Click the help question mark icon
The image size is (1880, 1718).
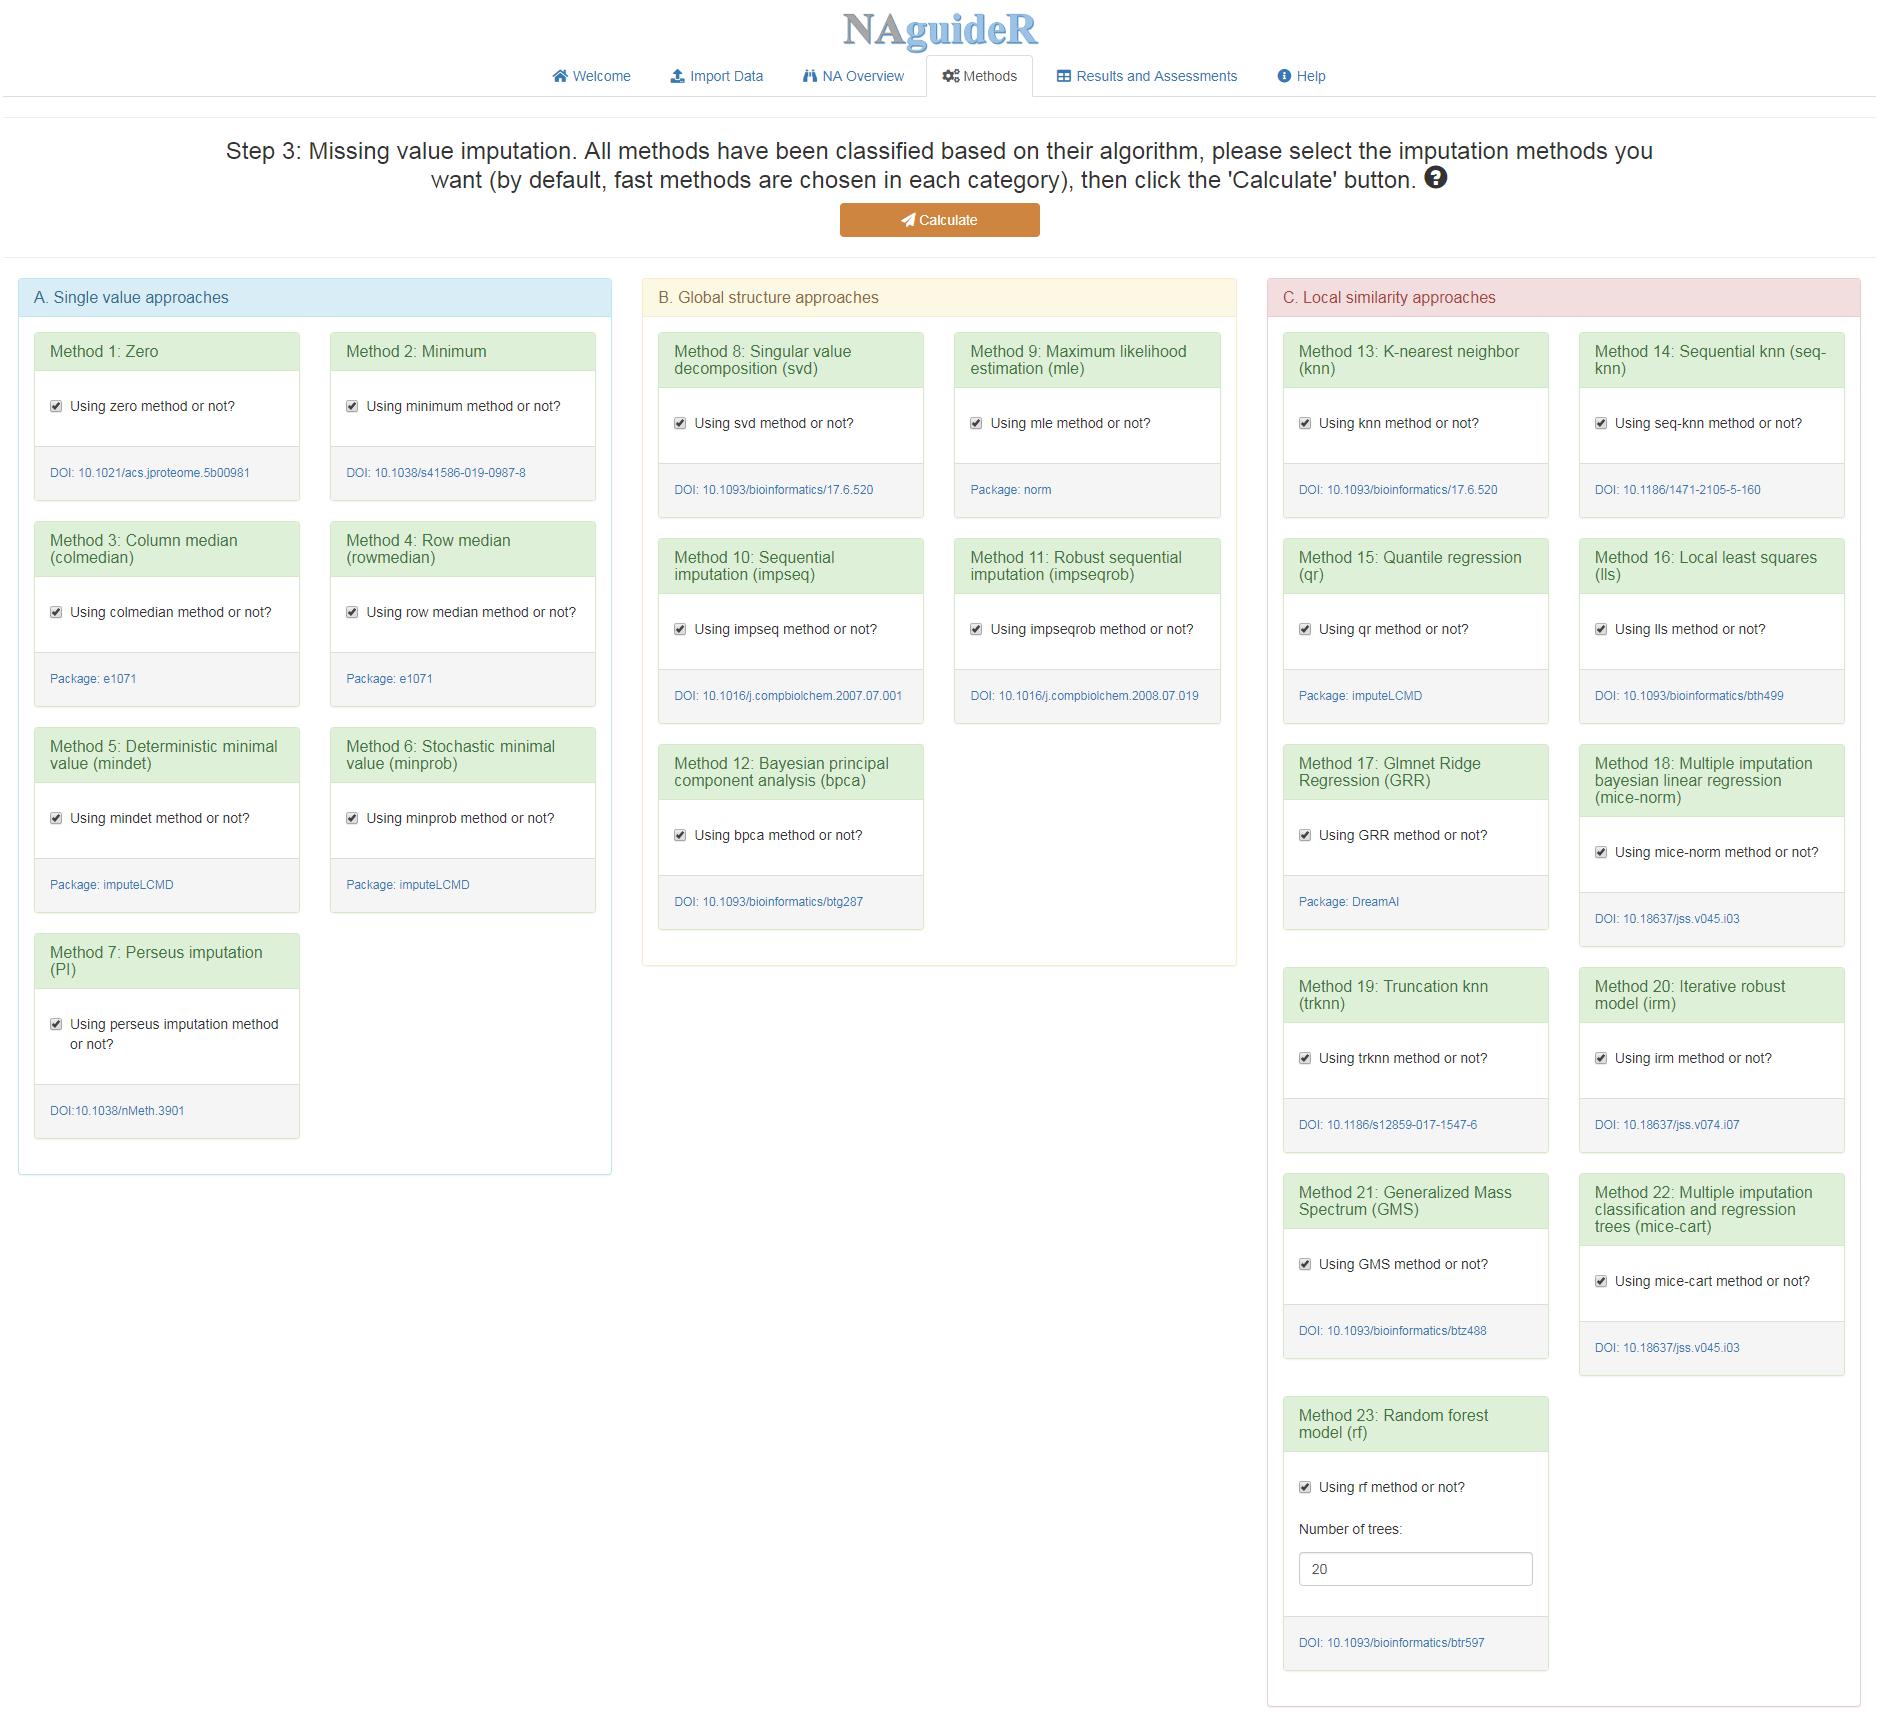click(1435, 178)
